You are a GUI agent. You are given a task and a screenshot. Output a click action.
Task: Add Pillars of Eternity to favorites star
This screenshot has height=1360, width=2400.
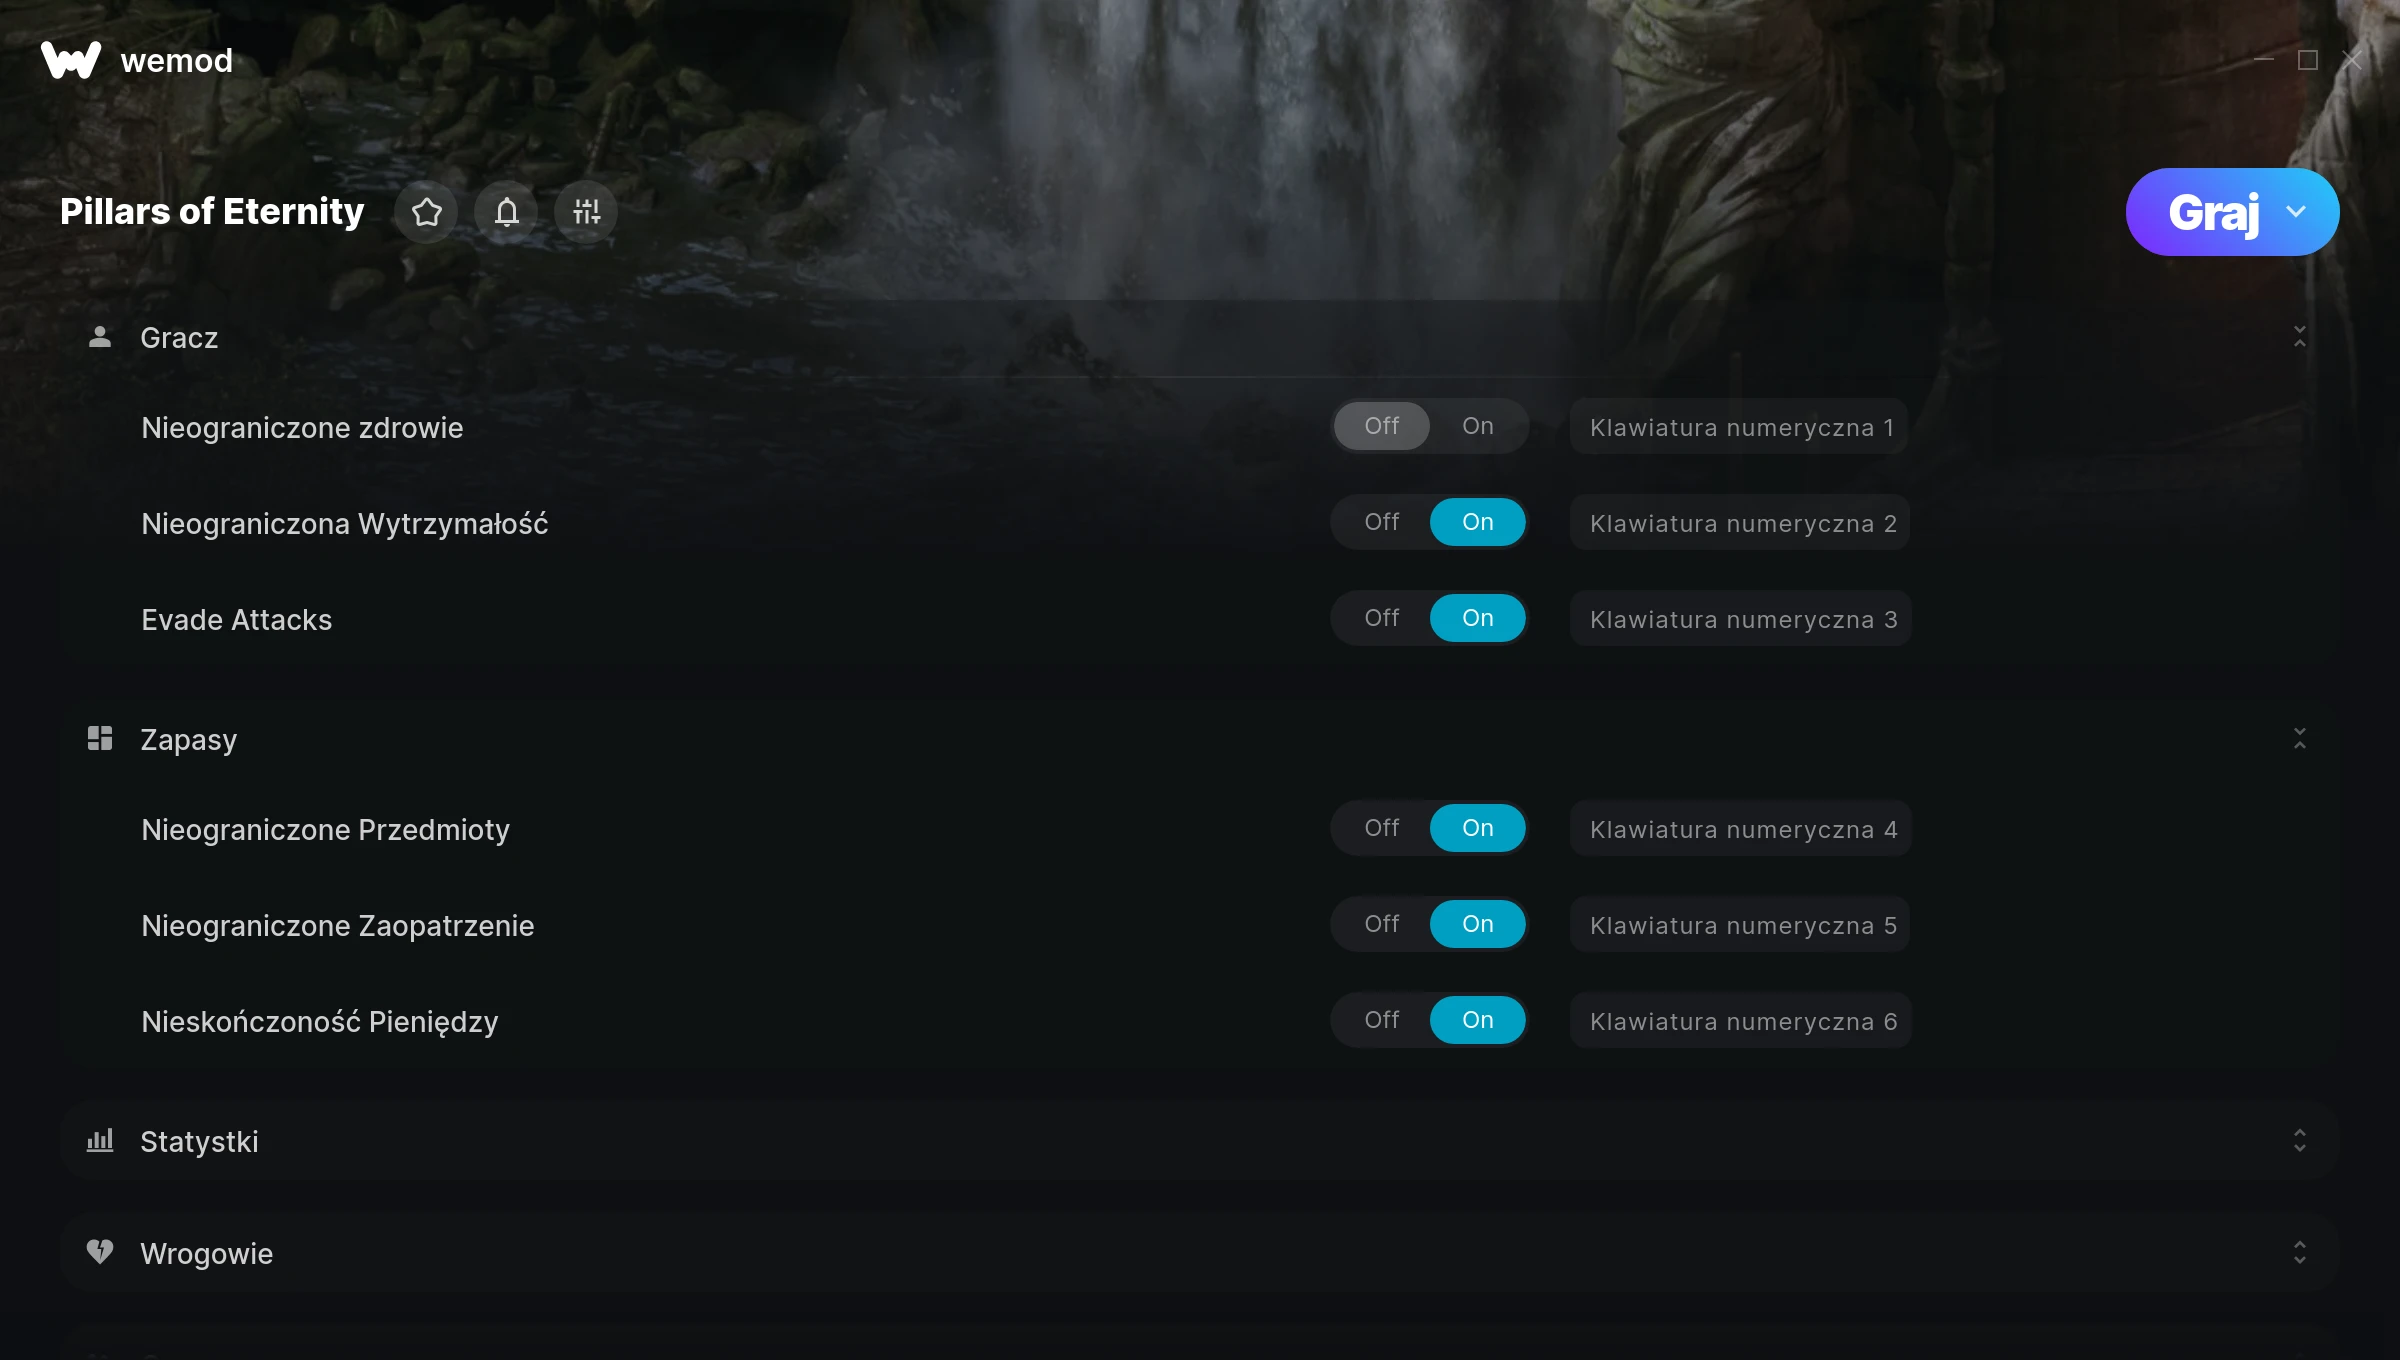tap(426, 212)
